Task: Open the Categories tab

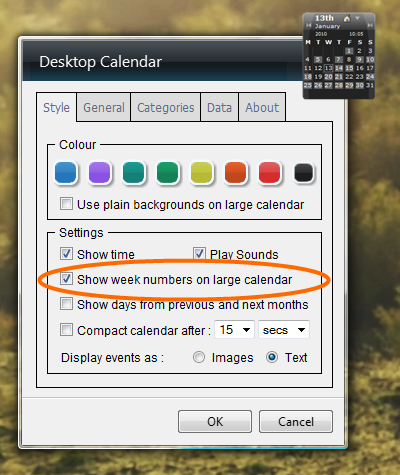Action: click(x=166, y=107)
